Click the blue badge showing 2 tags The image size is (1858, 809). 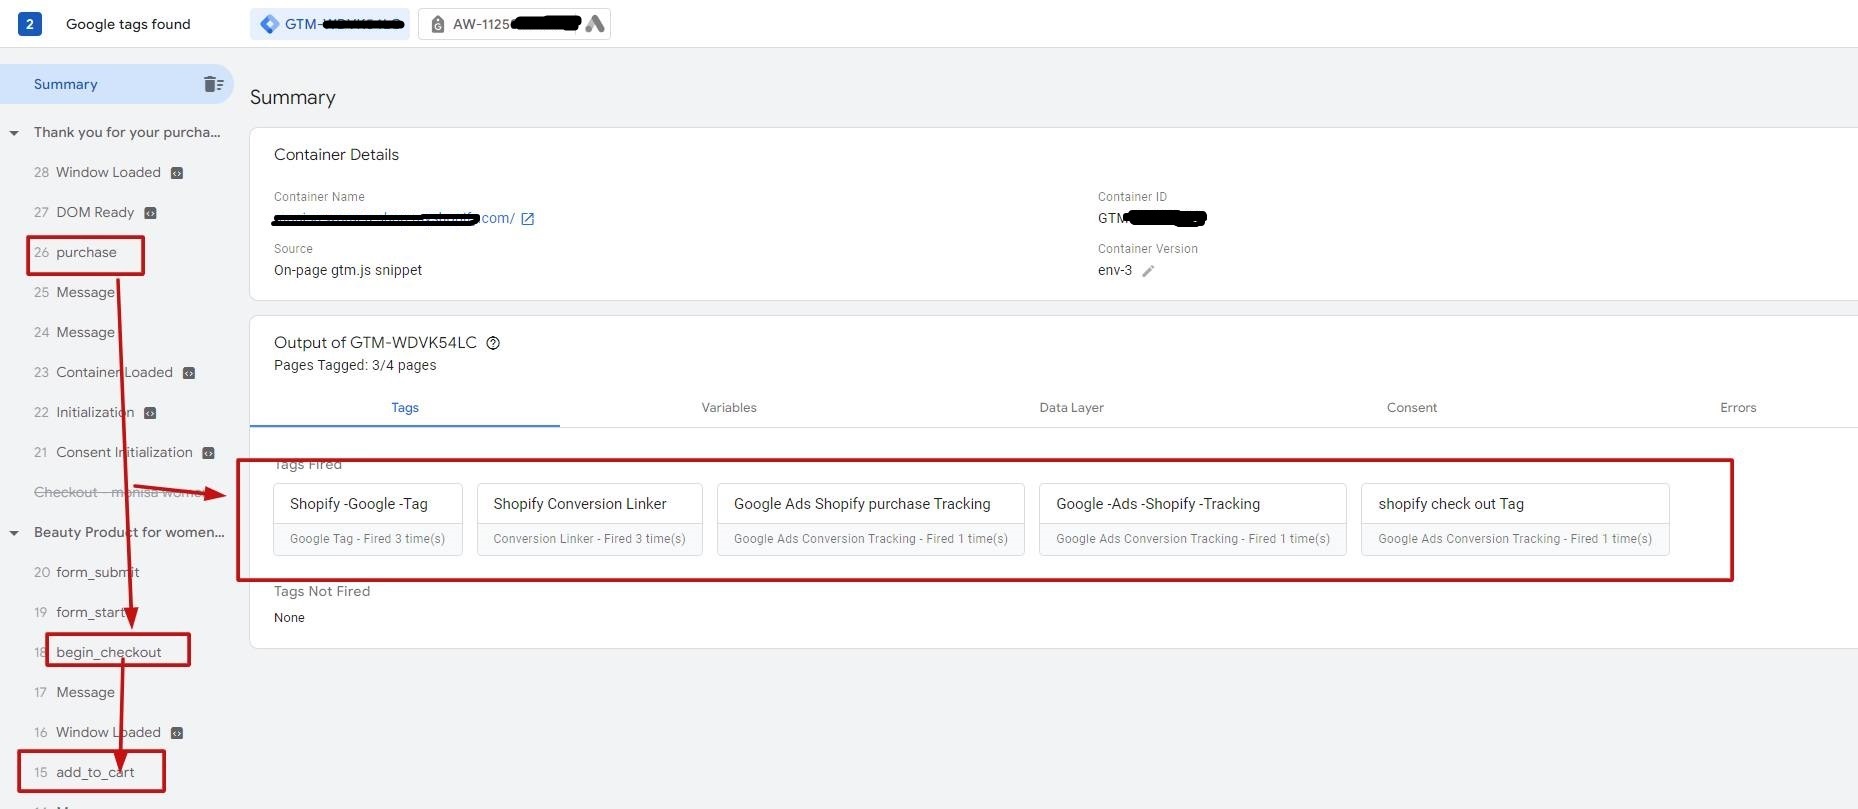pyautogui.click(x=30, y=24)
